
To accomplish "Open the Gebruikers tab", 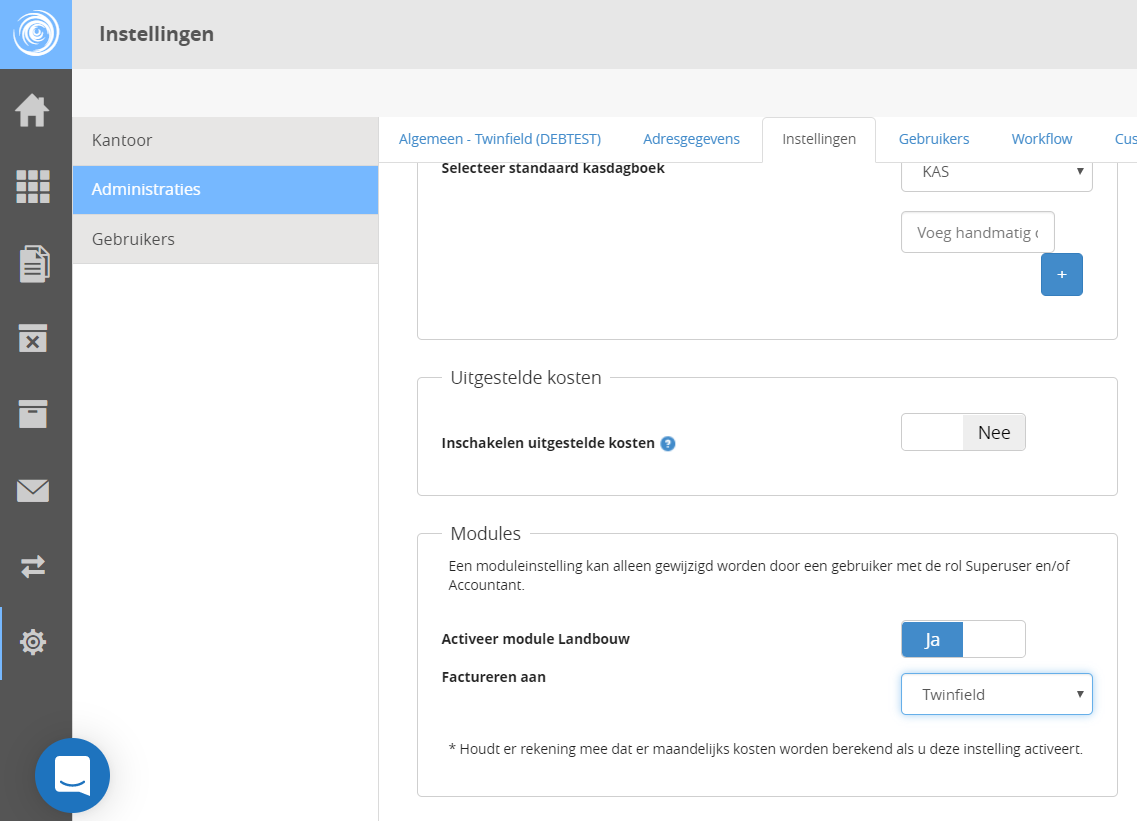I will pos(933,139).
